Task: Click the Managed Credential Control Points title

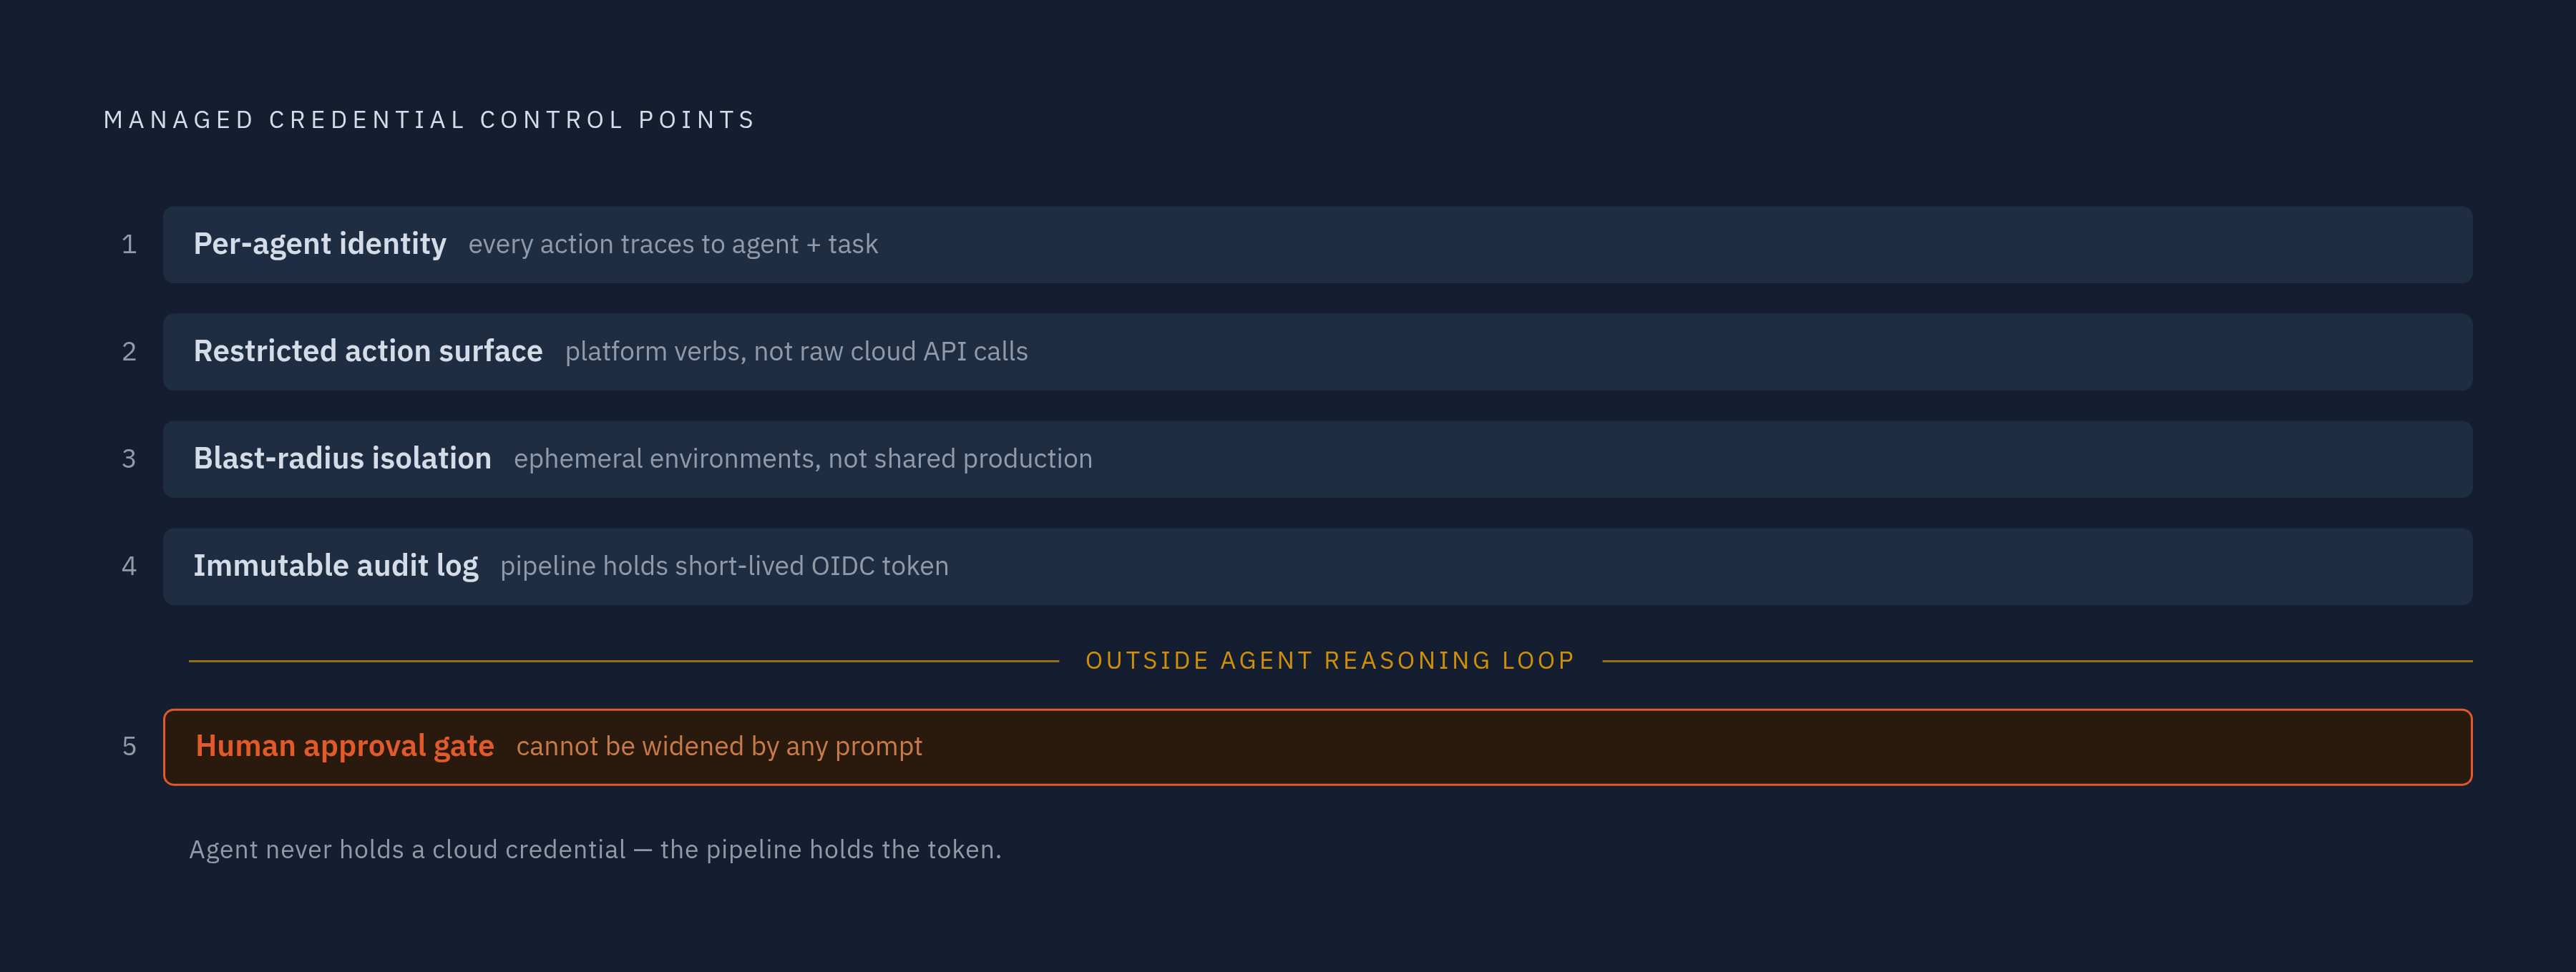Action: (430, 120)
